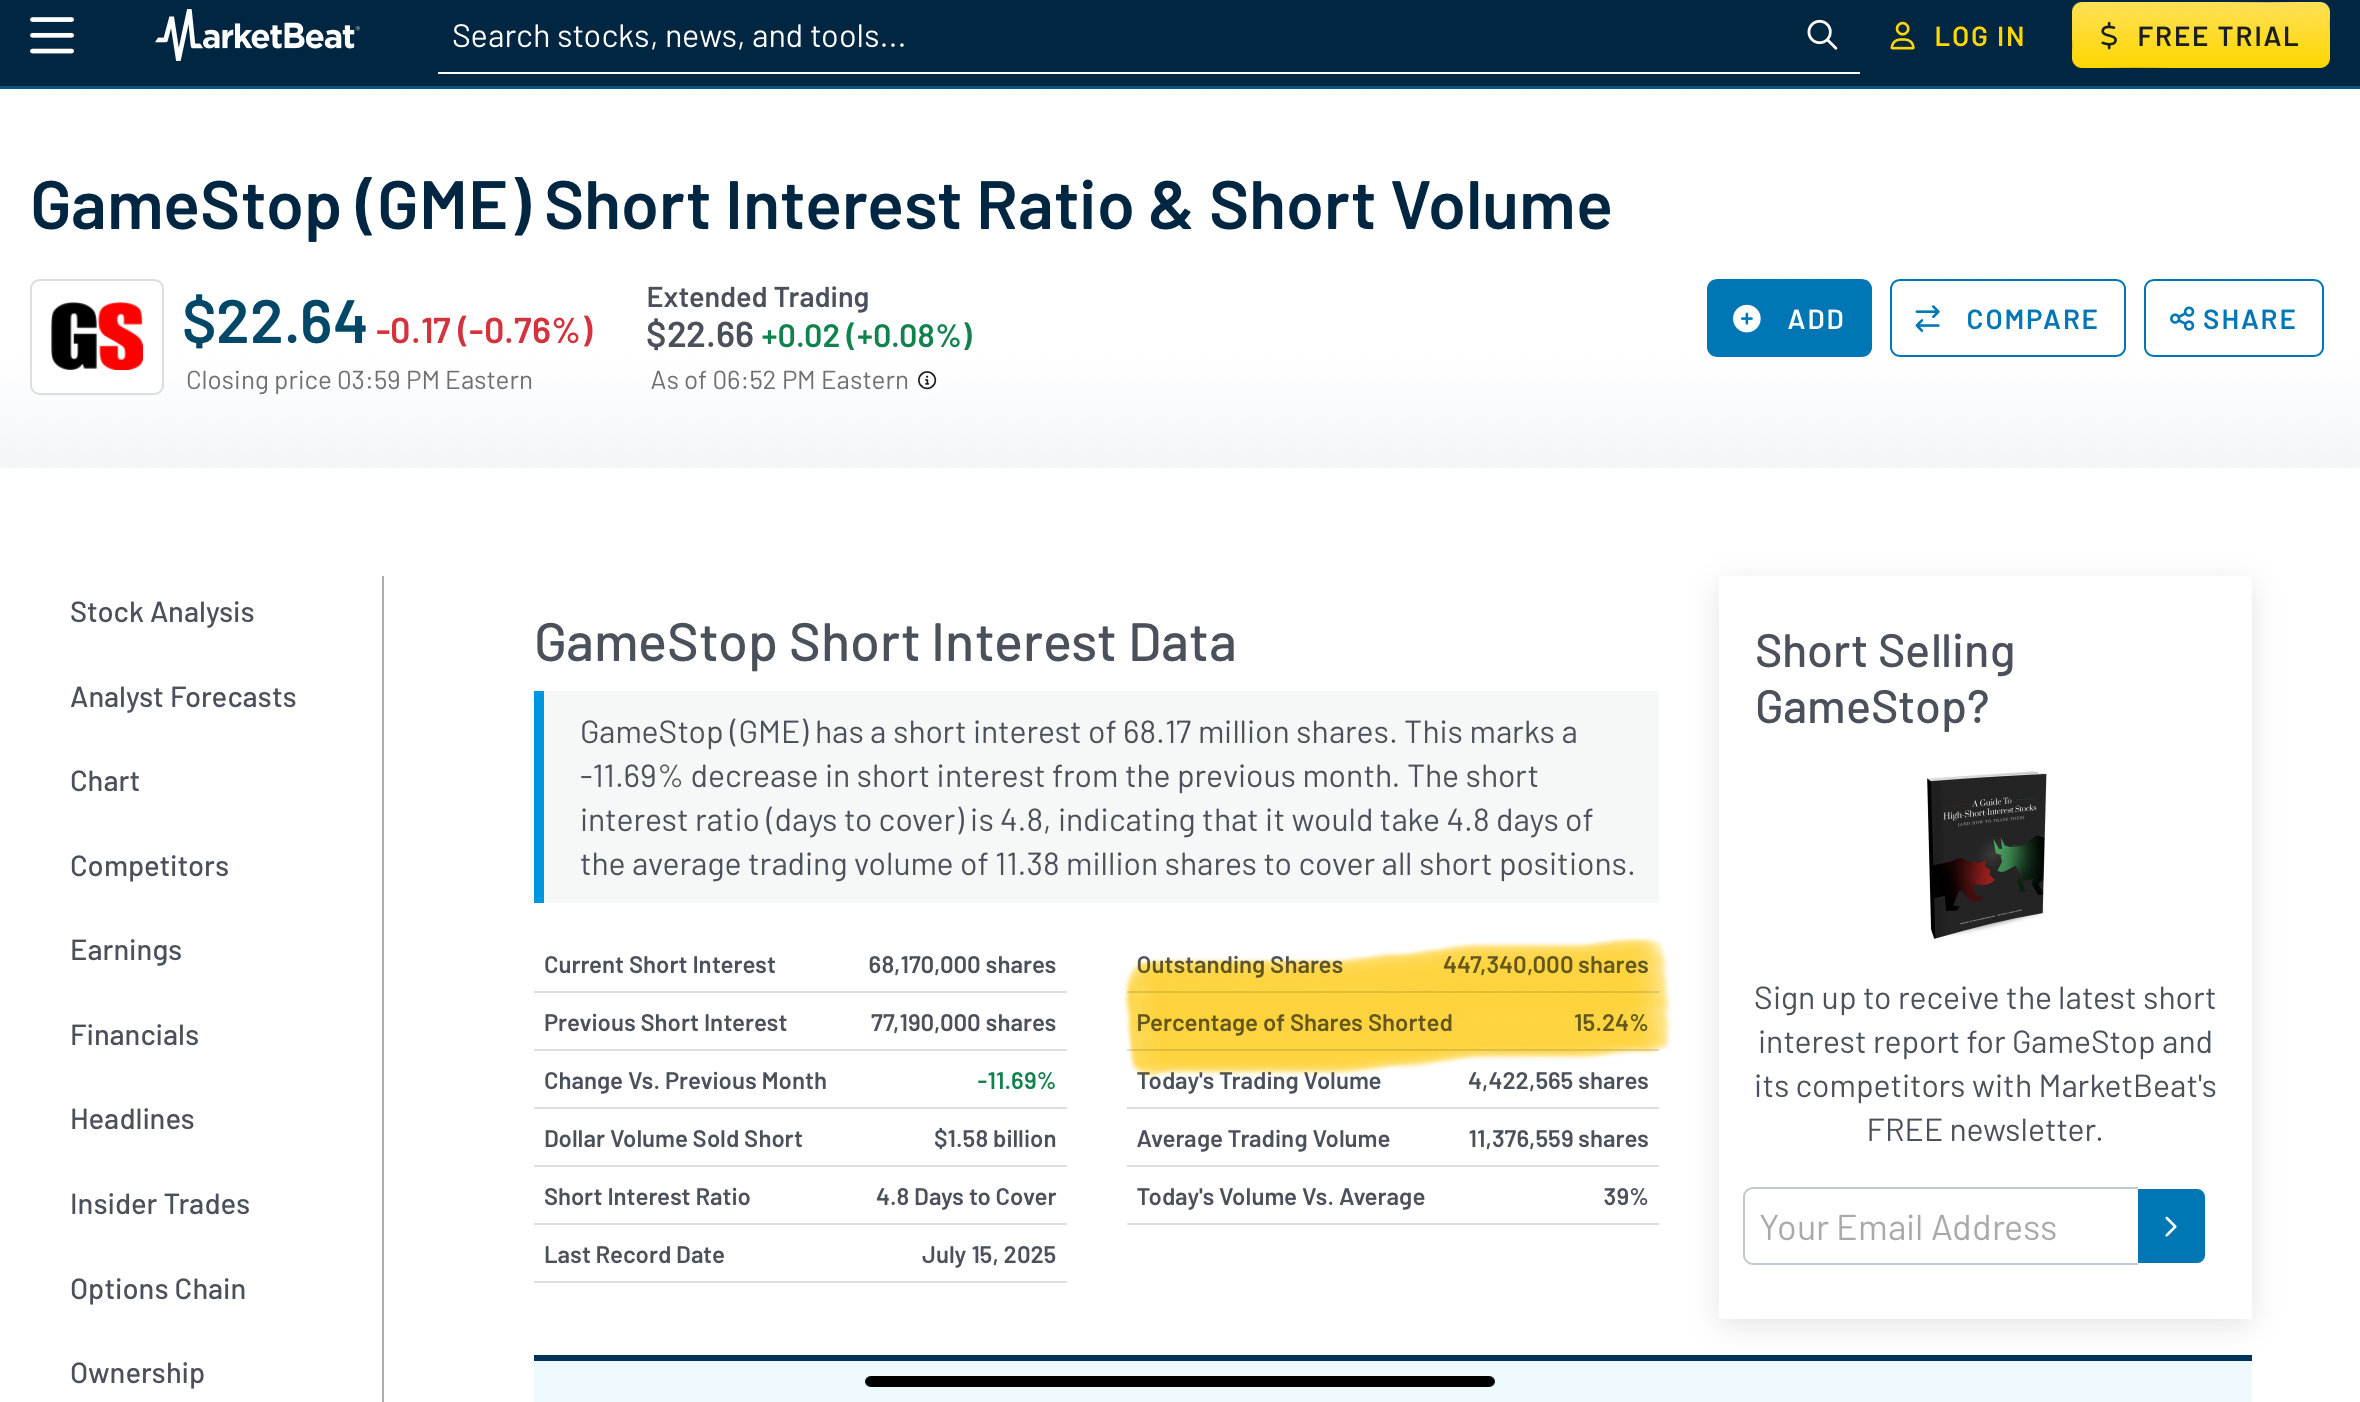Open the Insider Trades section
This screenshot has width=2360, height=1402.
160,1204
